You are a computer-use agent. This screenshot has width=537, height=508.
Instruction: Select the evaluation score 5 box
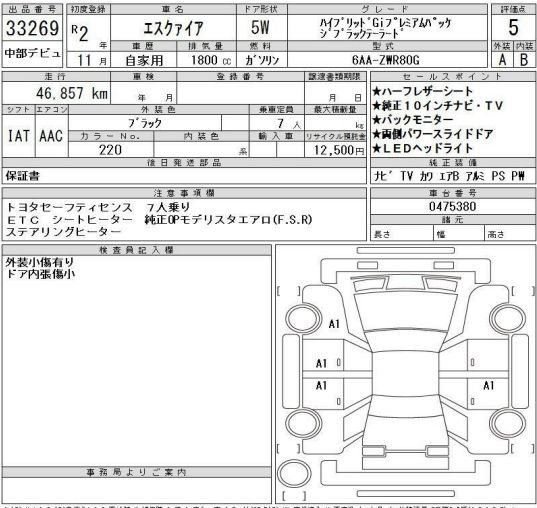pyautogui.click(x=513, y=27)
